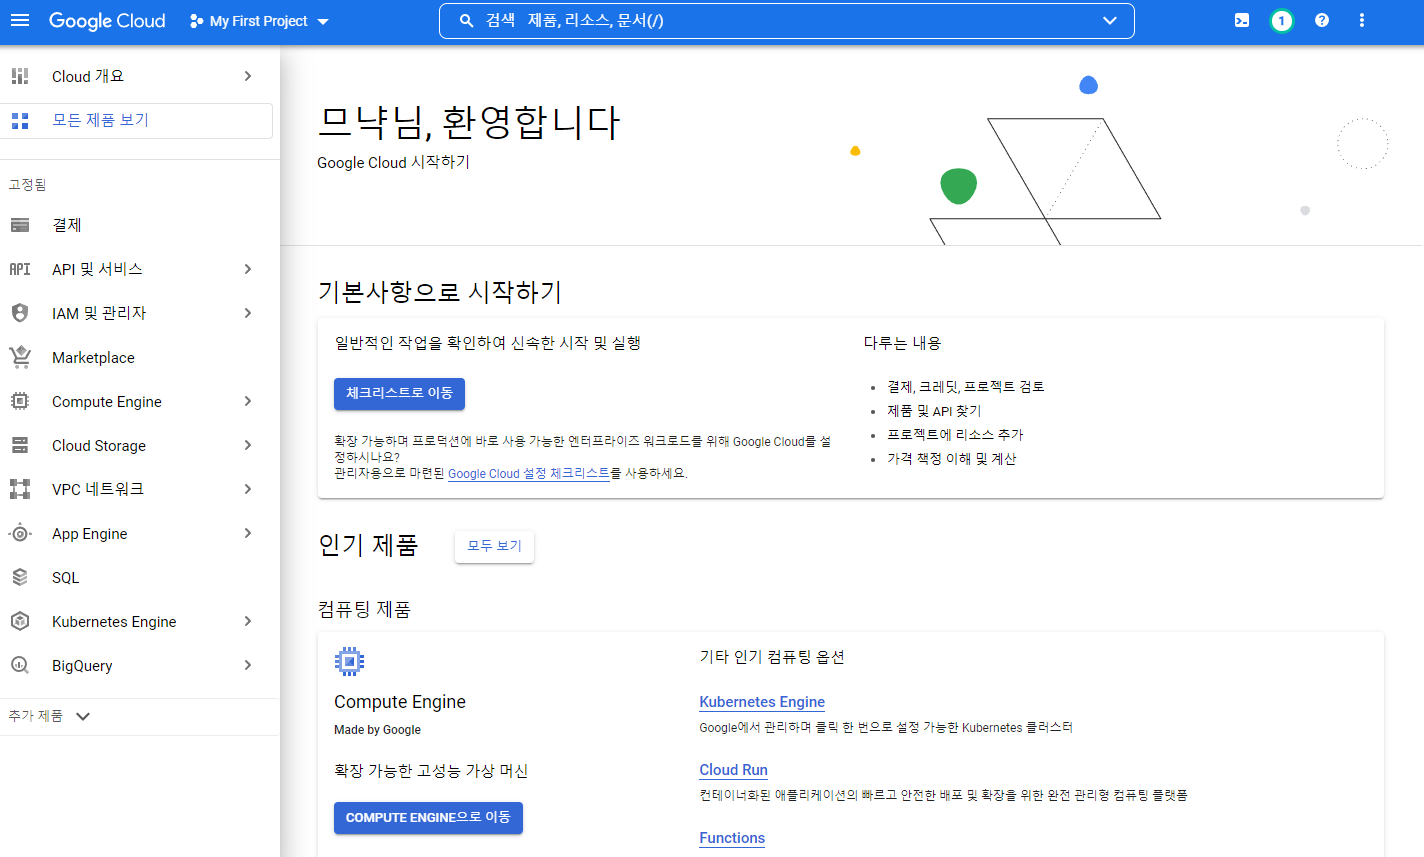The height and width of the screenshot is (857, 1424).
Task: Click the 프로젝트에 리소스 추가 bullet text
Action: point(955,435)
